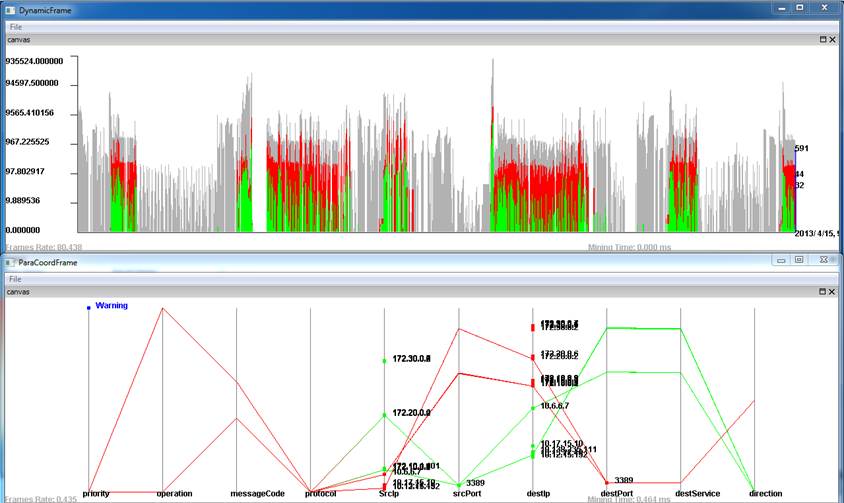Close the DynamicFrame window
The width and height of the screenshot is (844, 503).
point(824,8)
